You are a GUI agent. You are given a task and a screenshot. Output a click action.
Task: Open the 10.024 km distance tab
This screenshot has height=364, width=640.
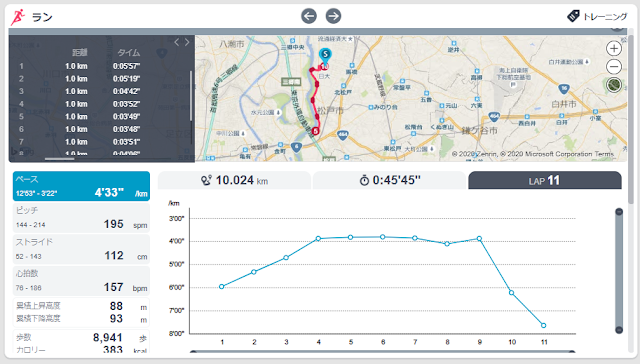(234, 180)
